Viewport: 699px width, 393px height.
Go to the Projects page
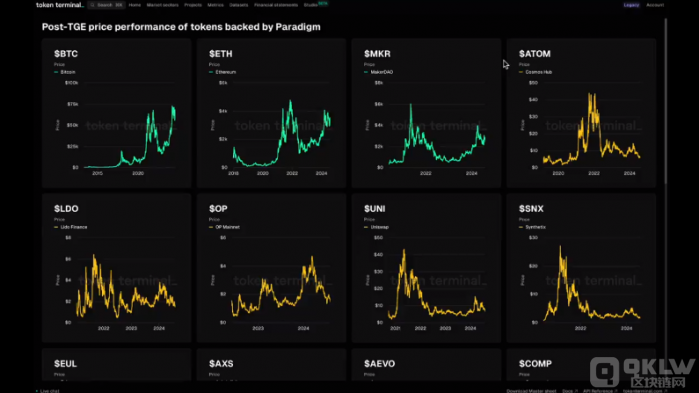click(x=193, y=5)
